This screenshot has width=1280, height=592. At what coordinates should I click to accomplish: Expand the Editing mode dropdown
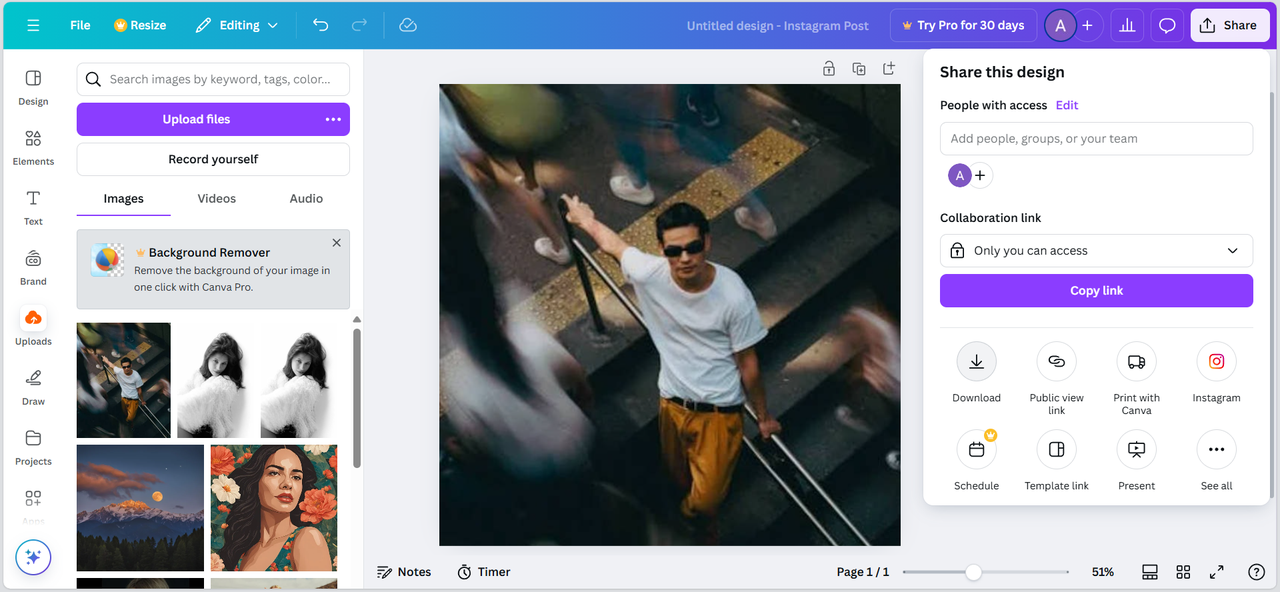[237, 25]
